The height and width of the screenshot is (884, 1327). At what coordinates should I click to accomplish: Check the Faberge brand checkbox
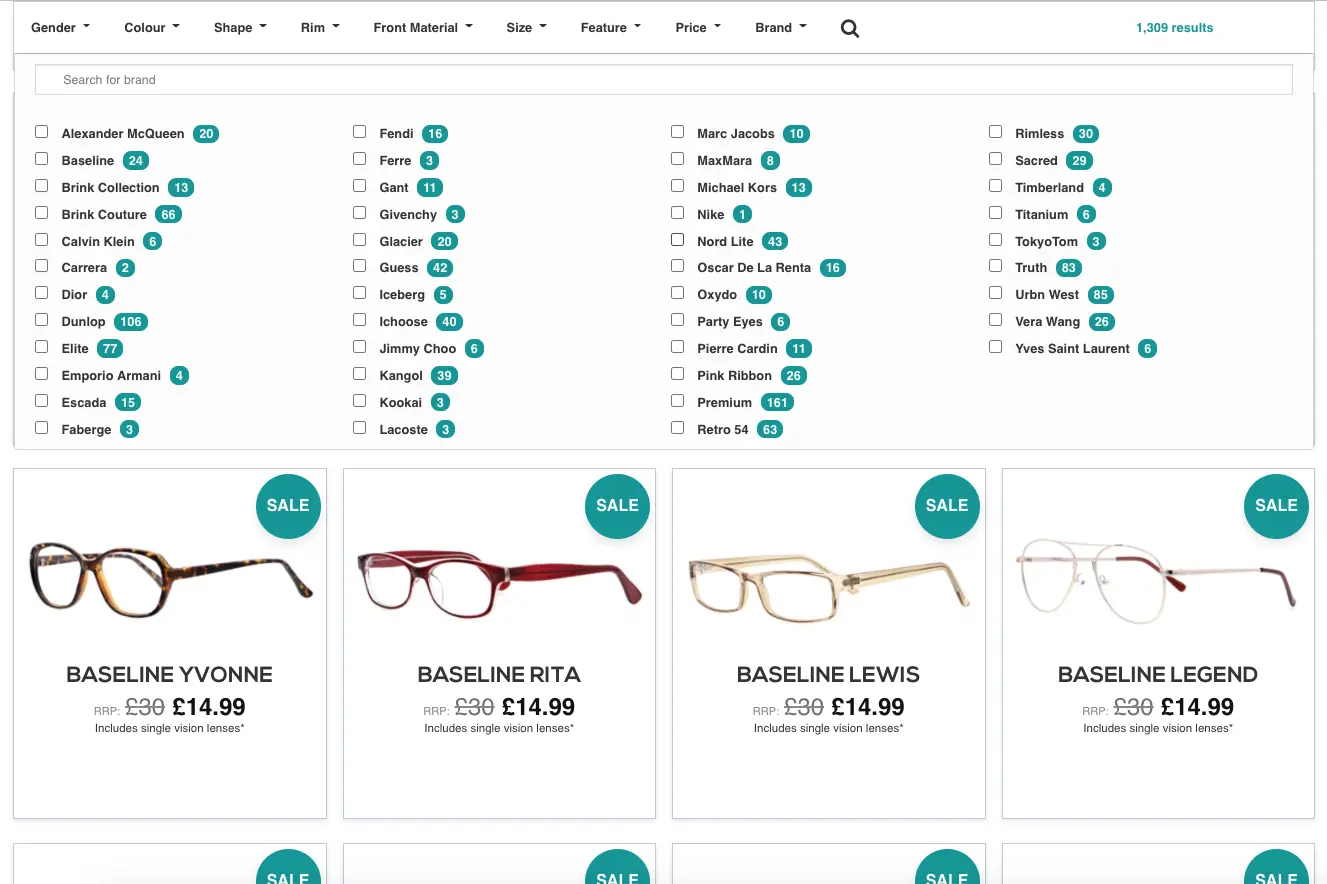[42, 428]
